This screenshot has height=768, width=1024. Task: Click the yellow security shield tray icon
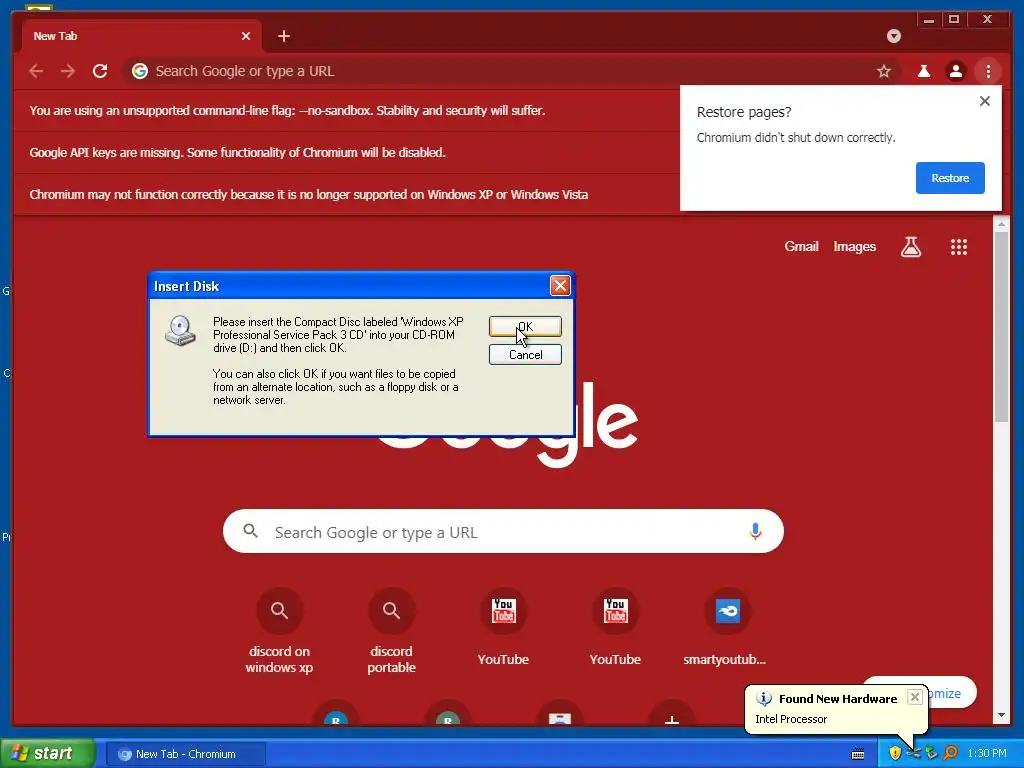coord(895,753)
